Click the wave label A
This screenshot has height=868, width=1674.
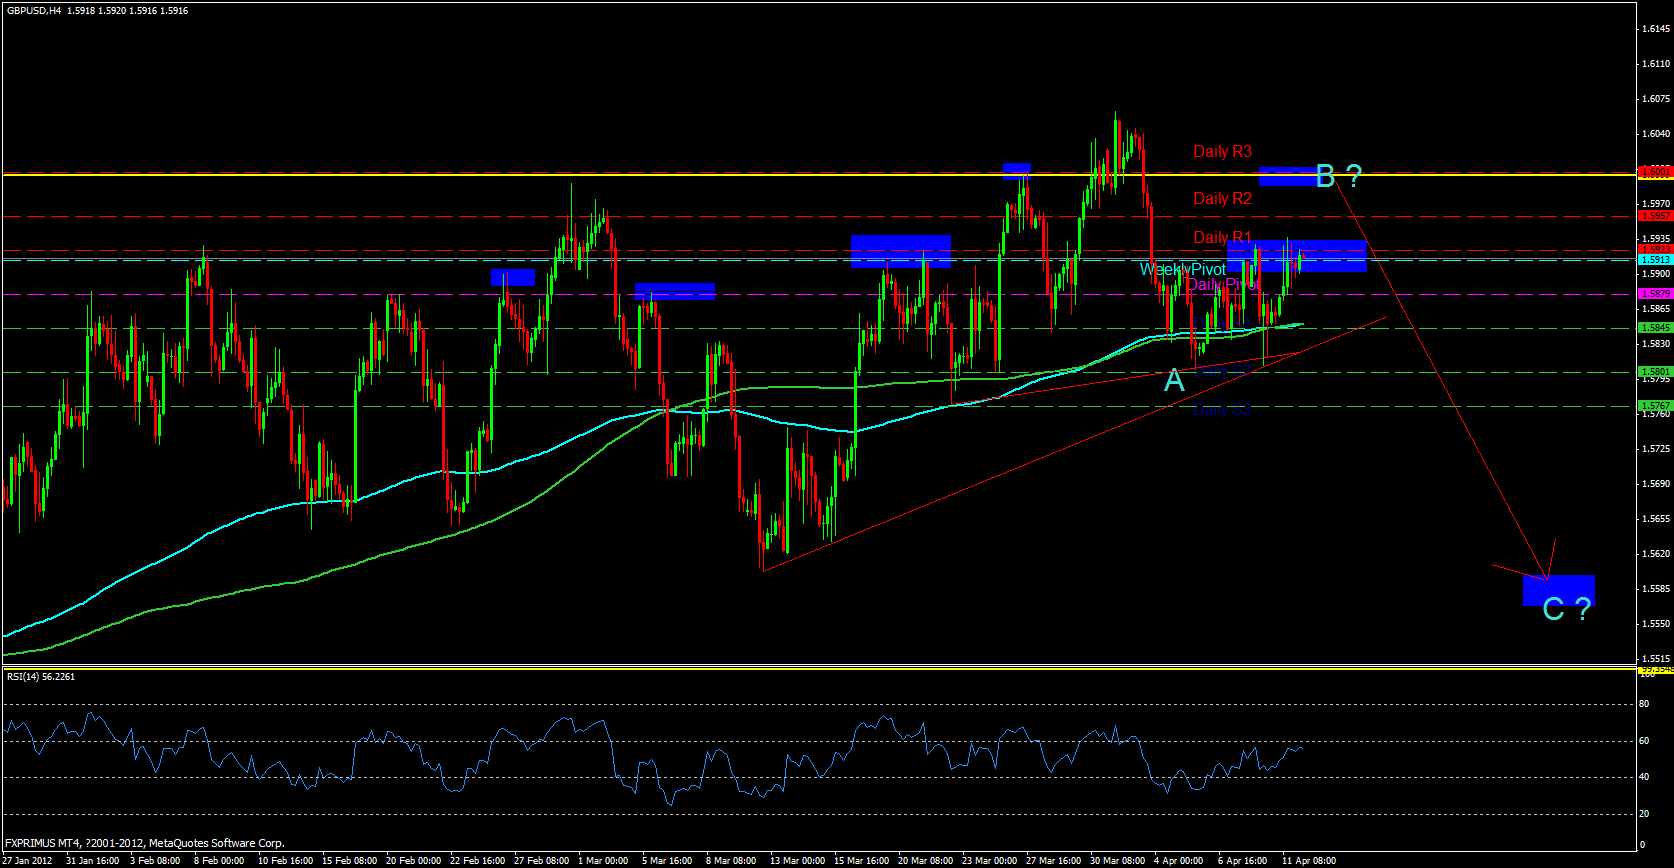tap(1174, 381)
